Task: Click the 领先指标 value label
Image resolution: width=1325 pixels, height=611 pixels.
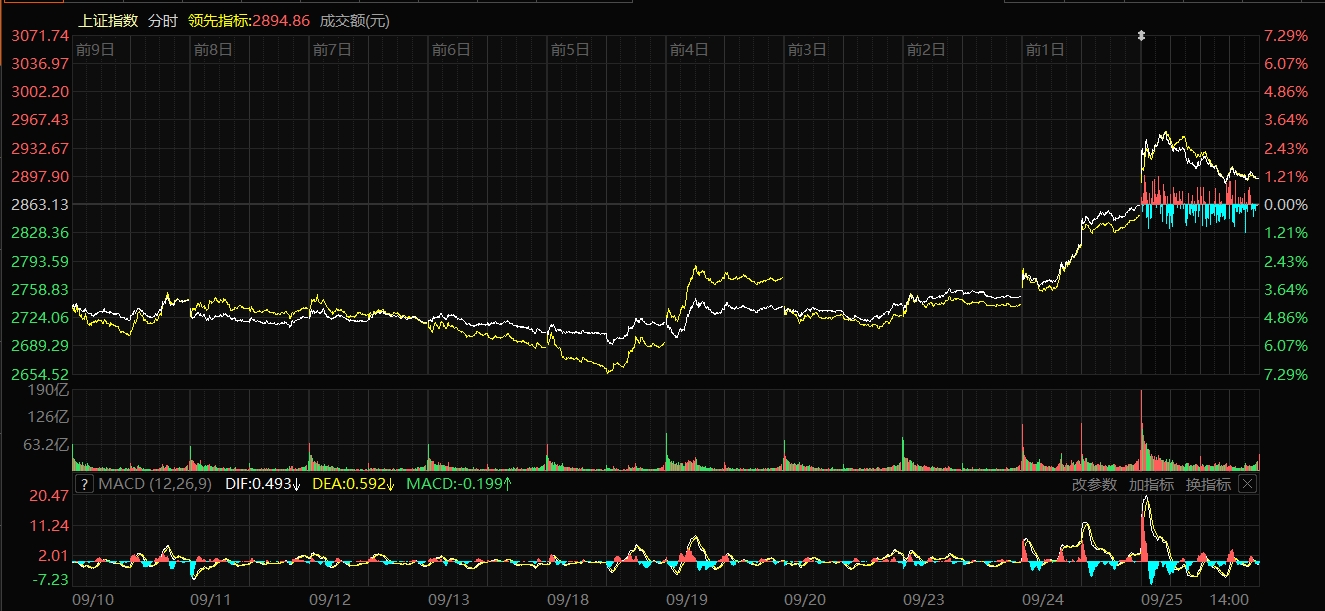Action: pyautogui.click(x=250, y=20)
